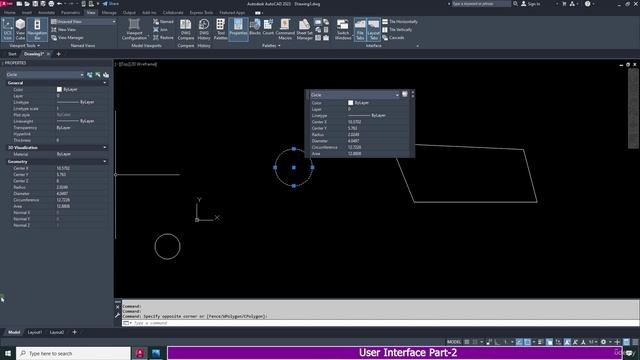Open the Circle dropdown in Quick Properties

click(355, 95)
